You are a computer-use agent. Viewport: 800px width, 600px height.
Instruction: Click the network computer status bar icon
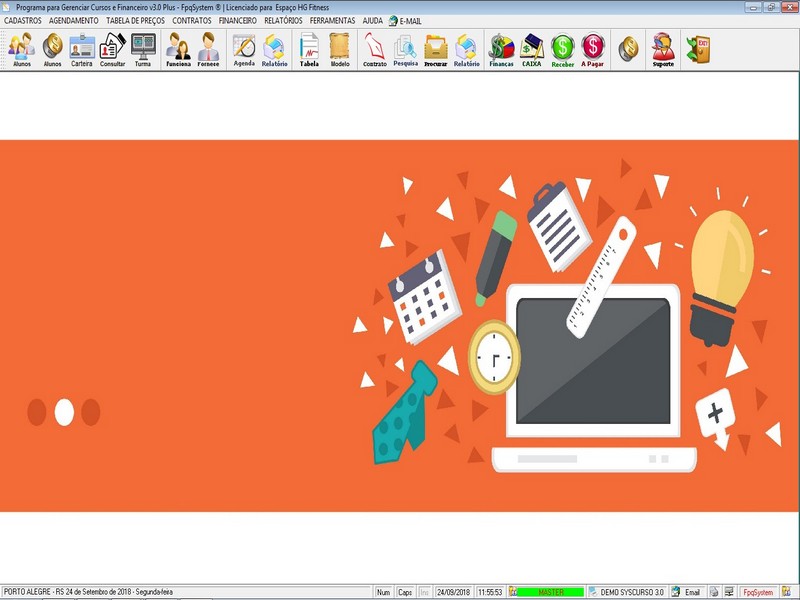[x=729, y=592]
